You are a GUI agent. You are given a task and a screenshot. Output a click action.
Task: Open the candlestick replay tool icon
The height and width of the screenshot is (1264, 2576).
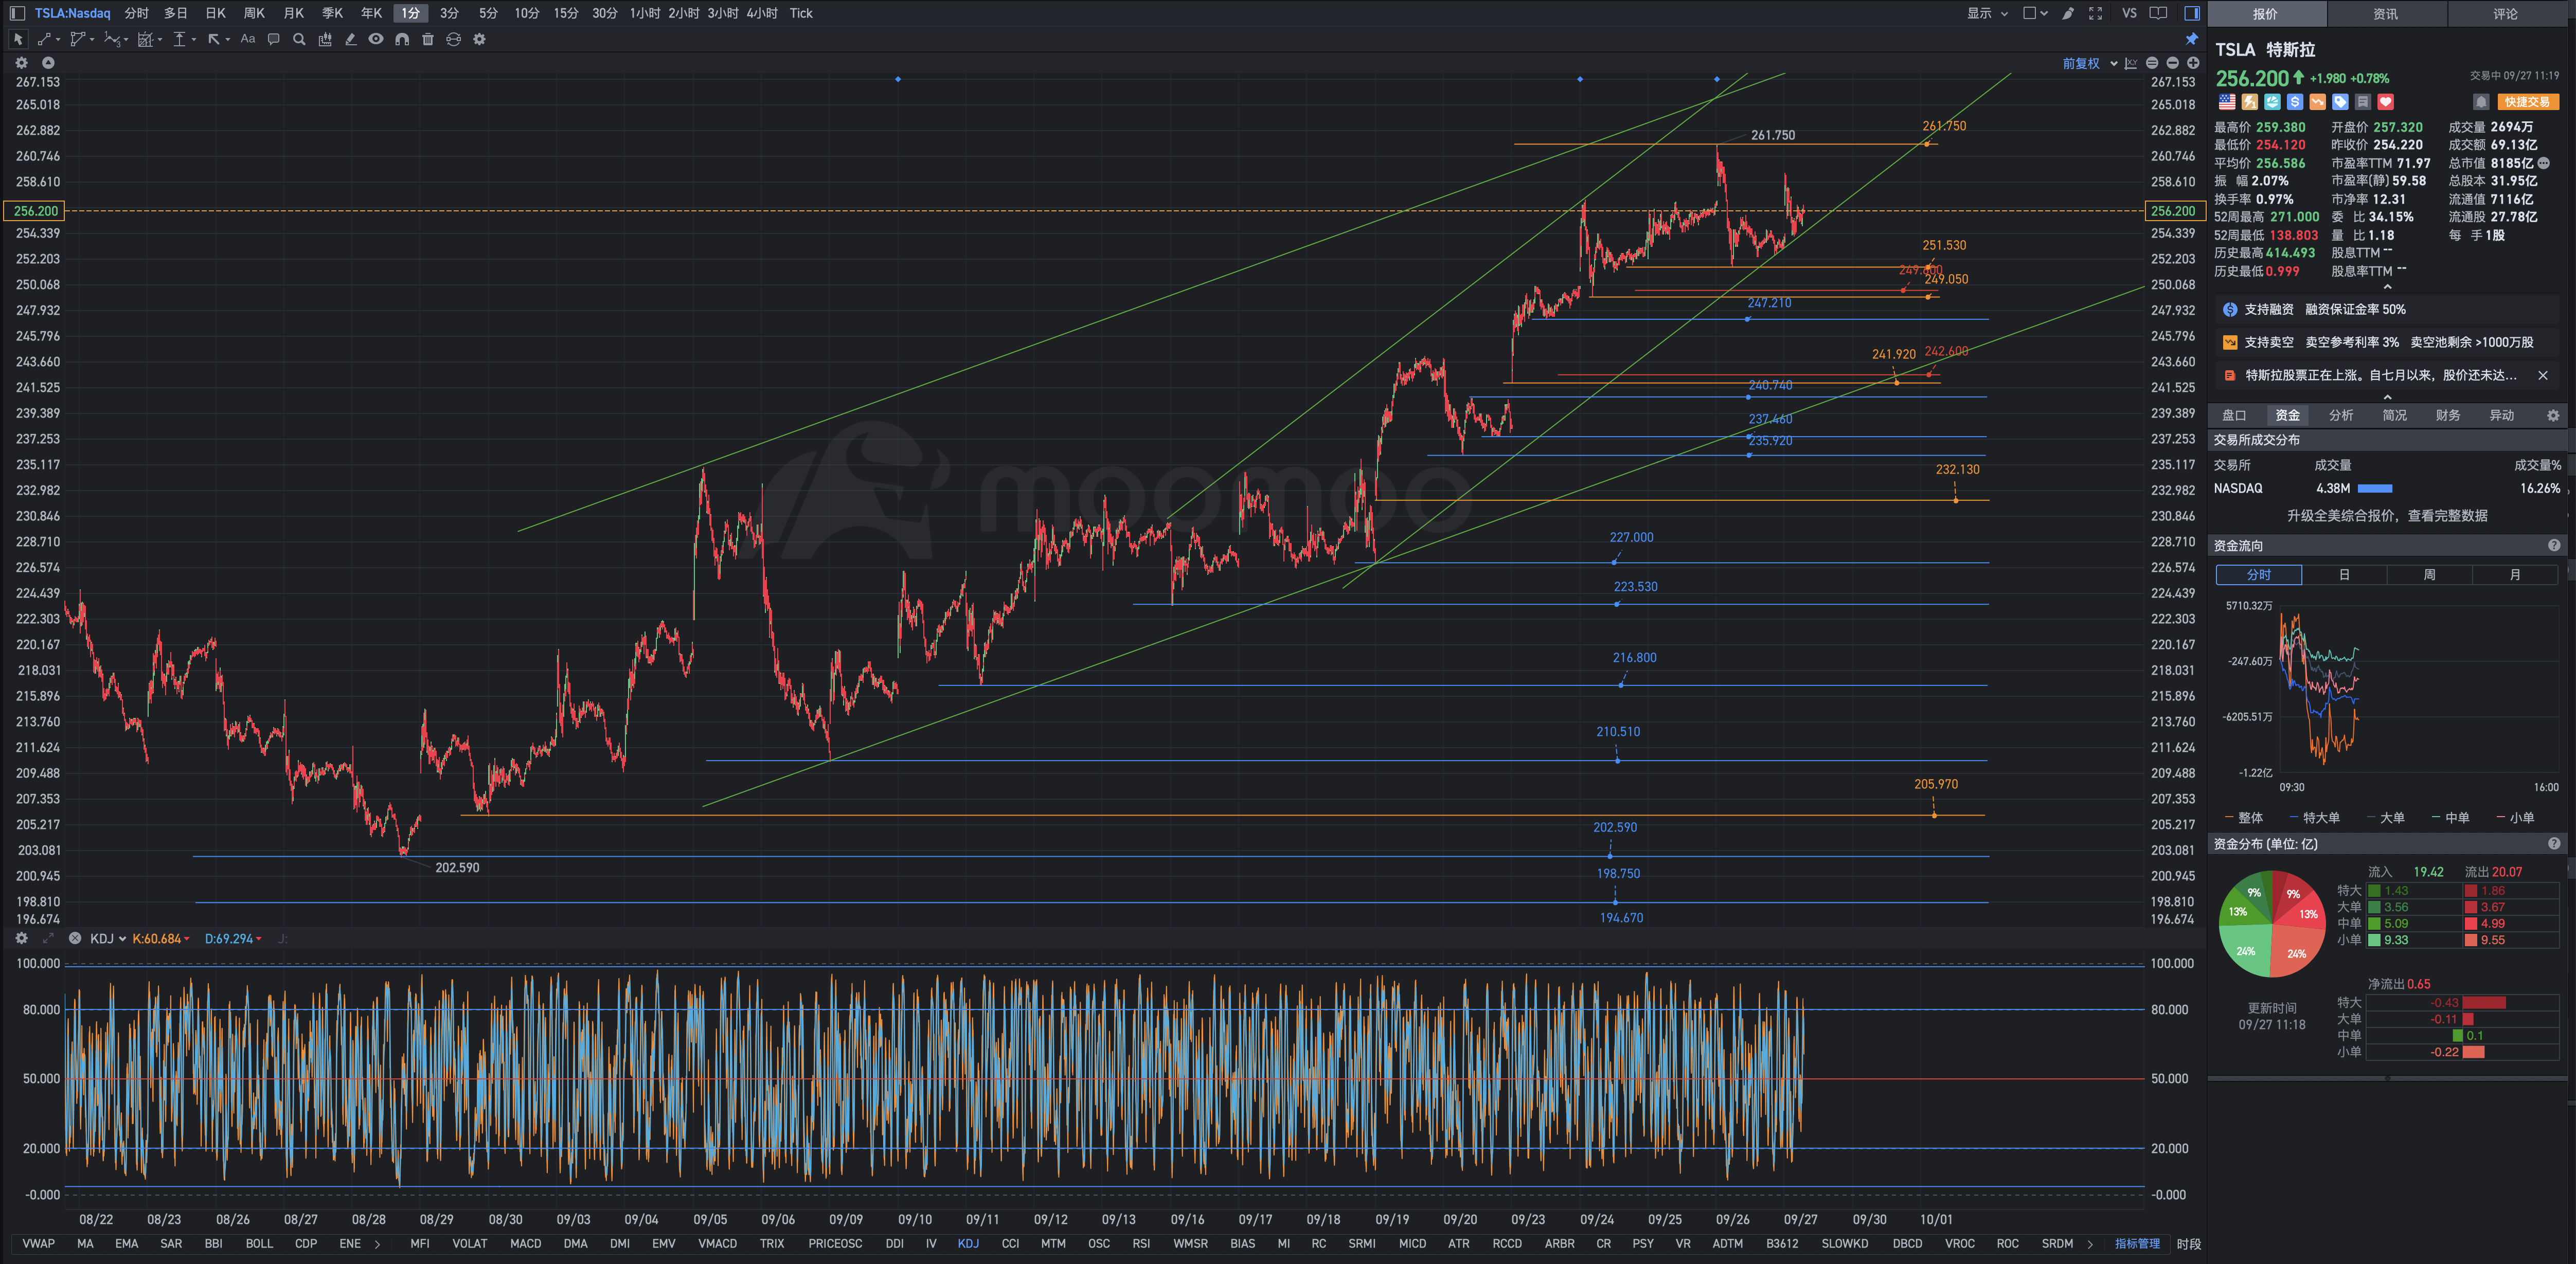click(x=325, y=39)
